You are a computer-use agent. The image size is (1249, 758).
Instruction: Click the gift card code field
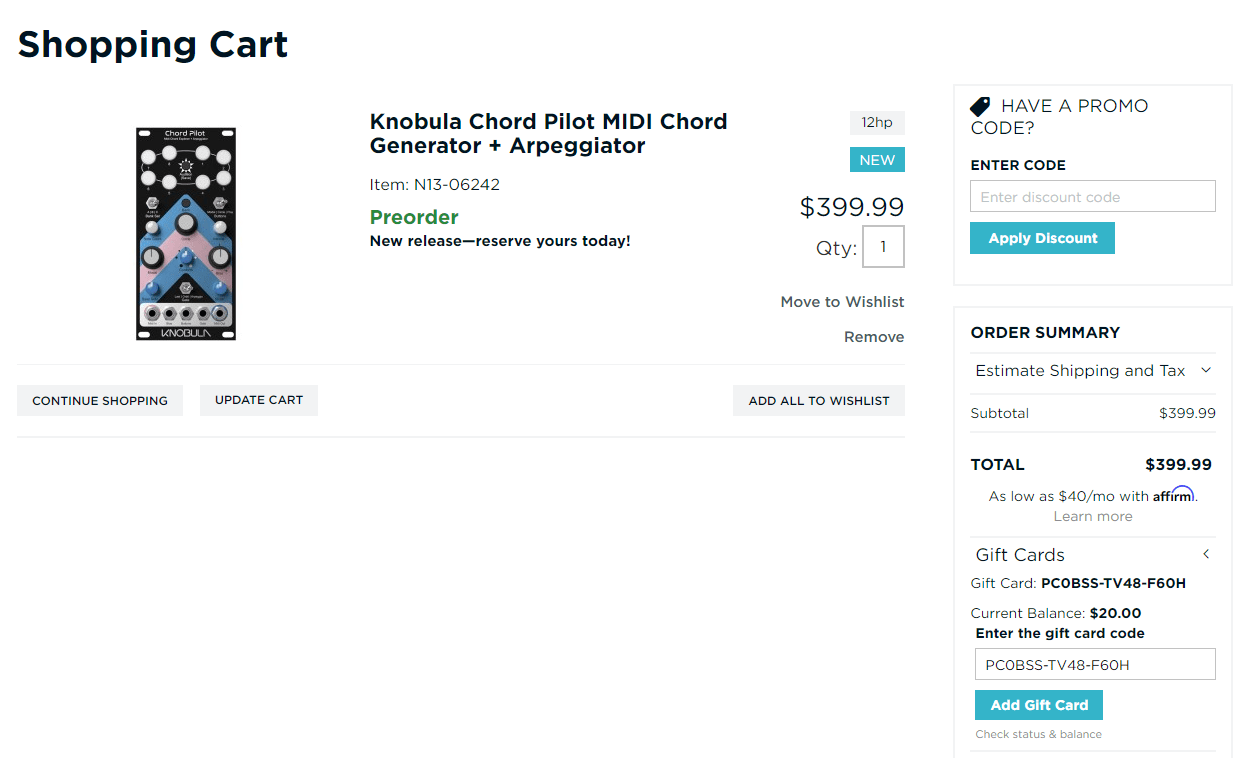[1094, 663]
